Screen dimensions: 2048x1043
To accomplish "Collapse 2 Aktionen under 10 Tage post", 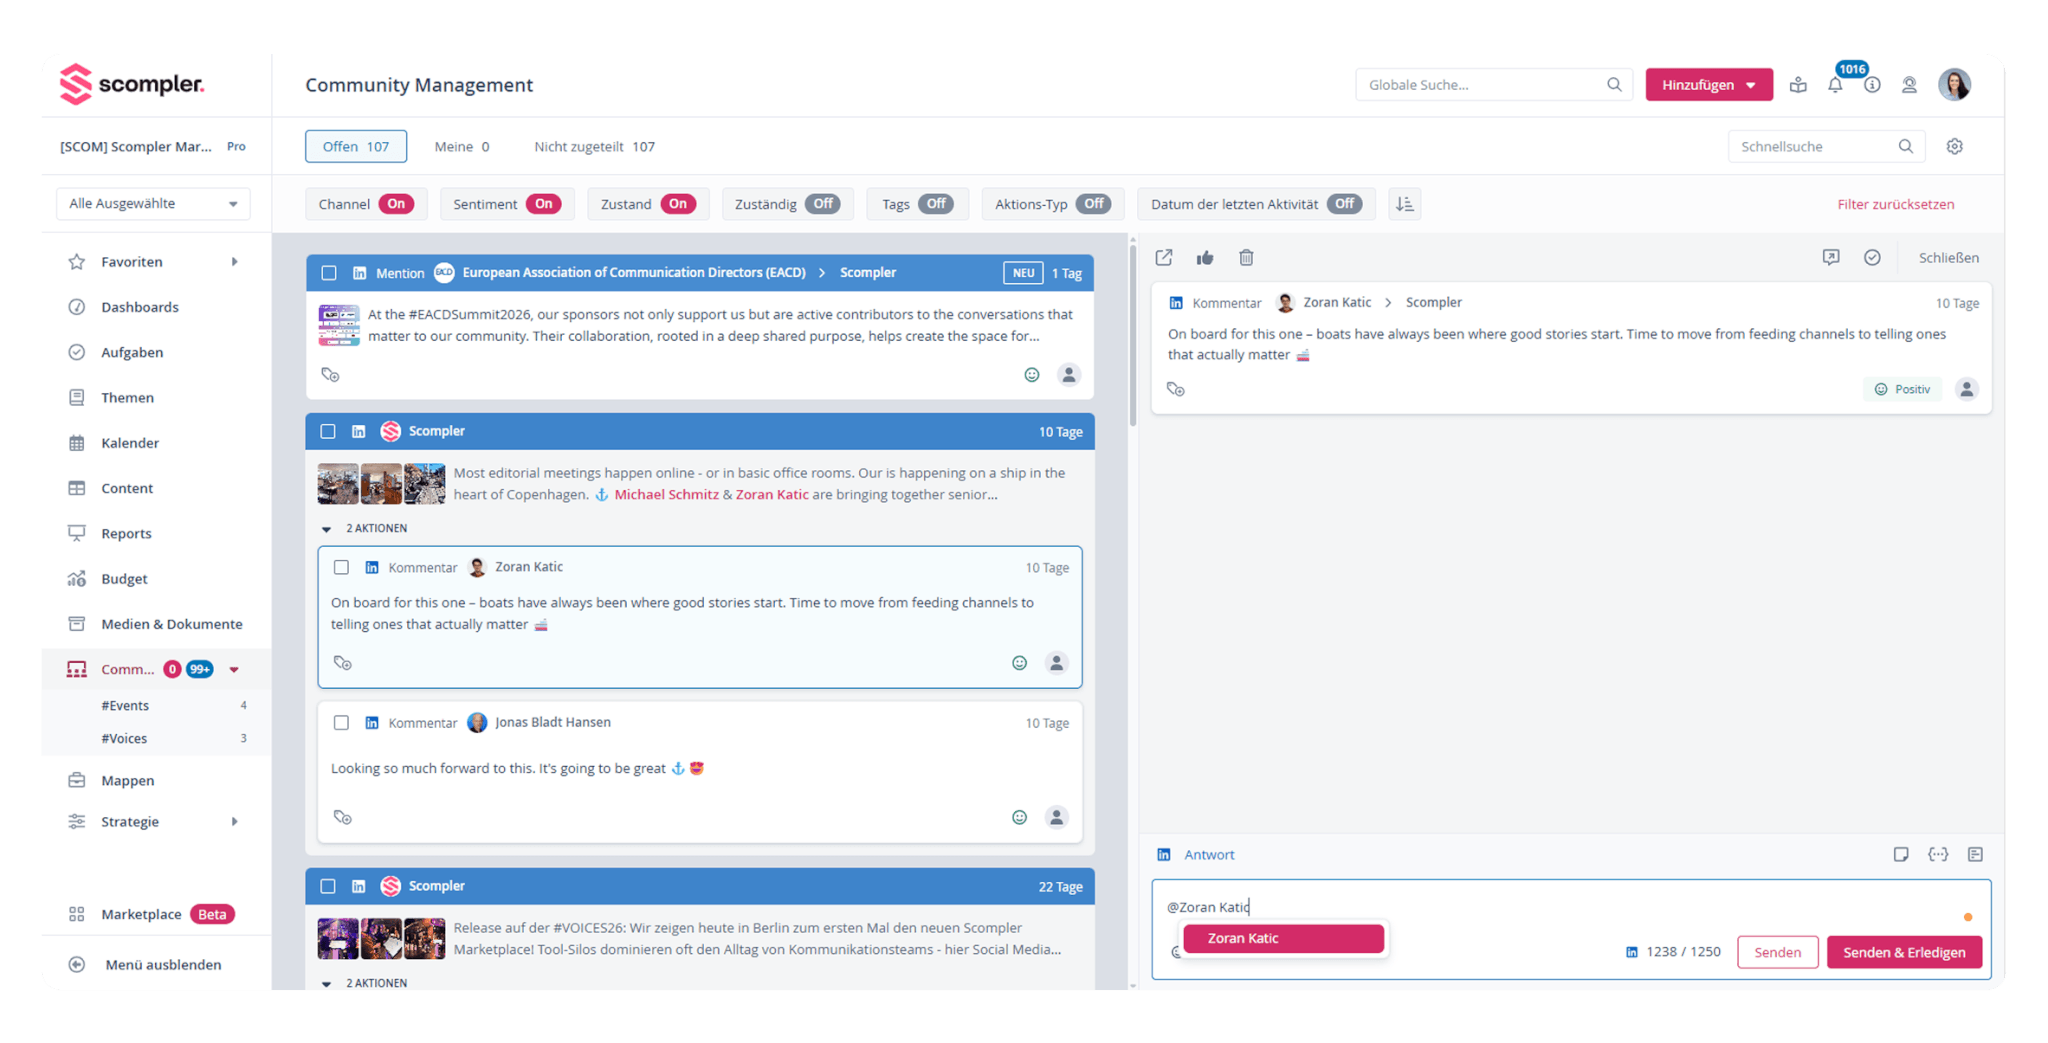I will [326, 529].
